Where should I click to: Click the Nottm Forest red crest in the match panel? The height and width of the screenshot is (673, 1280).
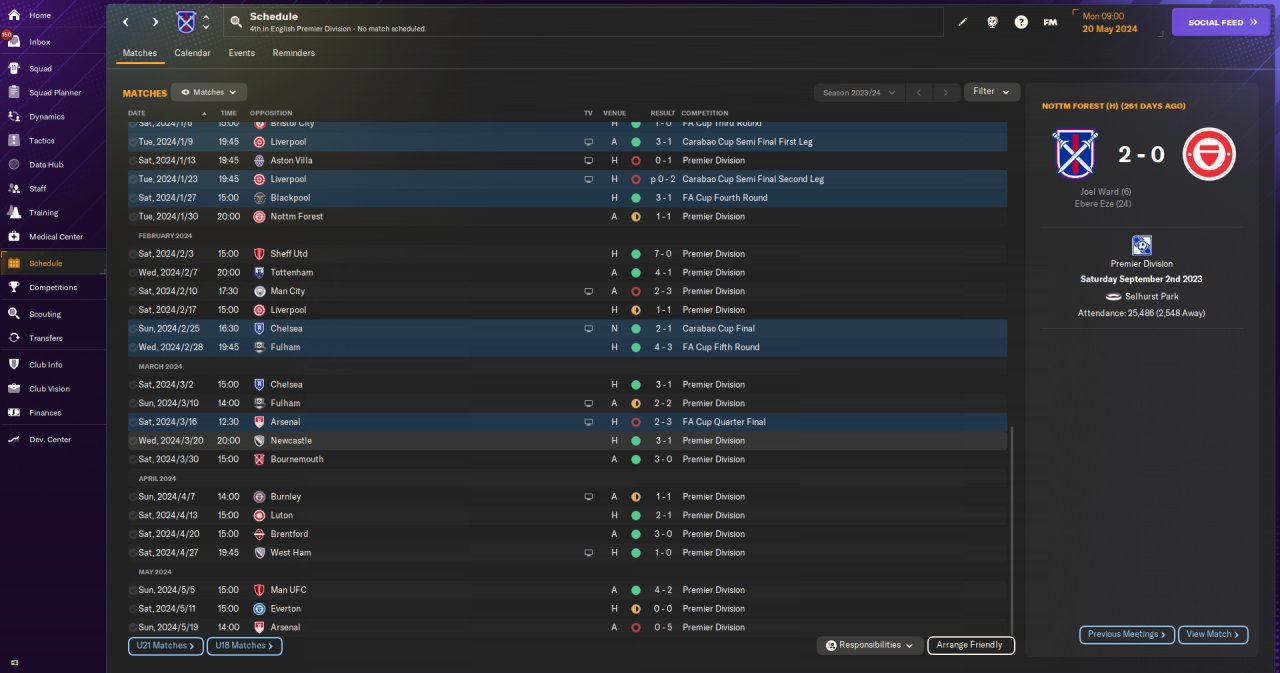click(x=1209, y=154)
